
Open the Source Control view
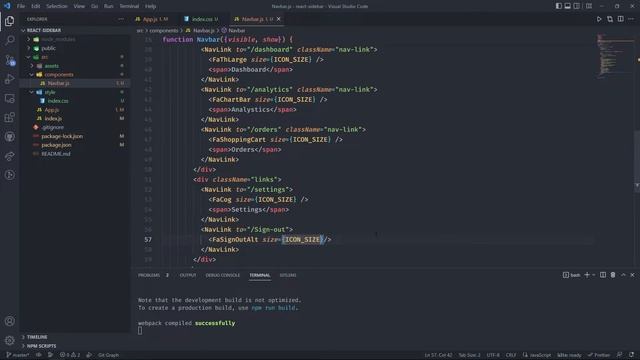(x=9, y=60)
